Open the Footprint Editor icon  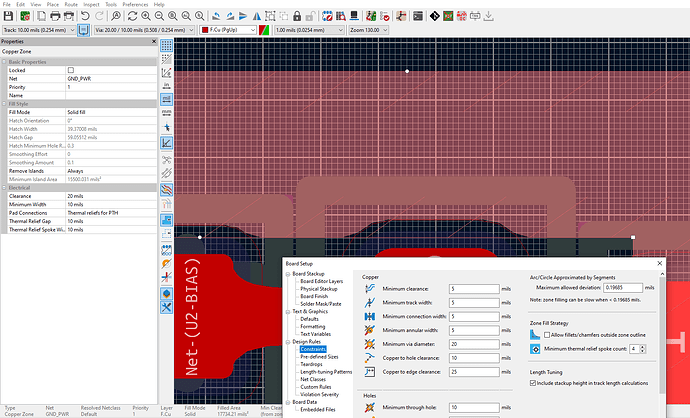click(327, 16)
